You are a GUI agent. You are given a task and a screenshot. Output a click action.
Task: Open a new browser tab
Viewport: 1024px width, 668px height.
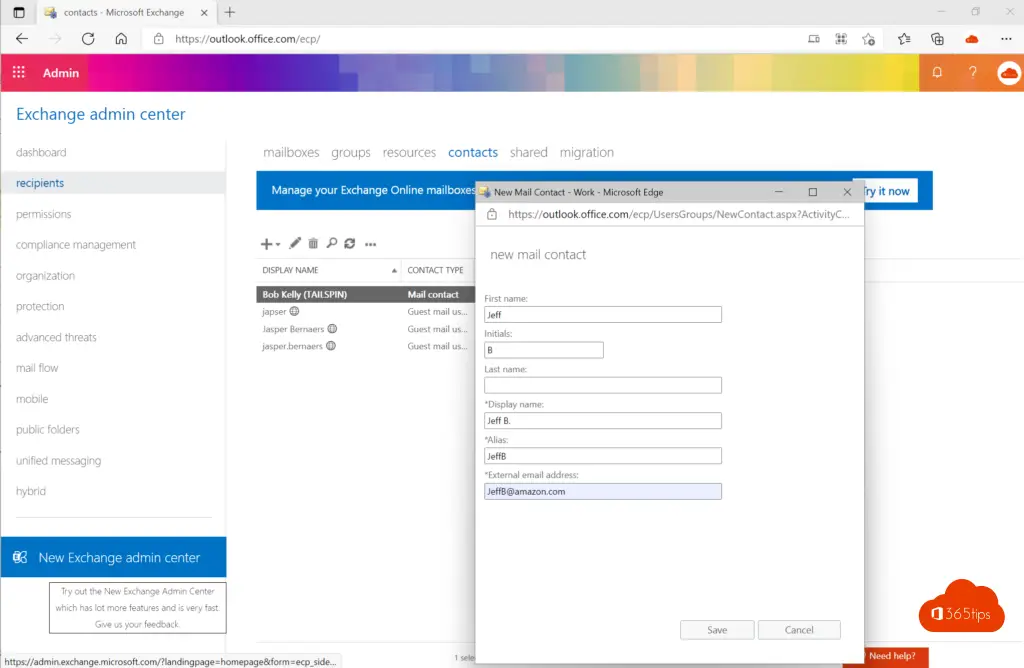[x=230, y=12]
